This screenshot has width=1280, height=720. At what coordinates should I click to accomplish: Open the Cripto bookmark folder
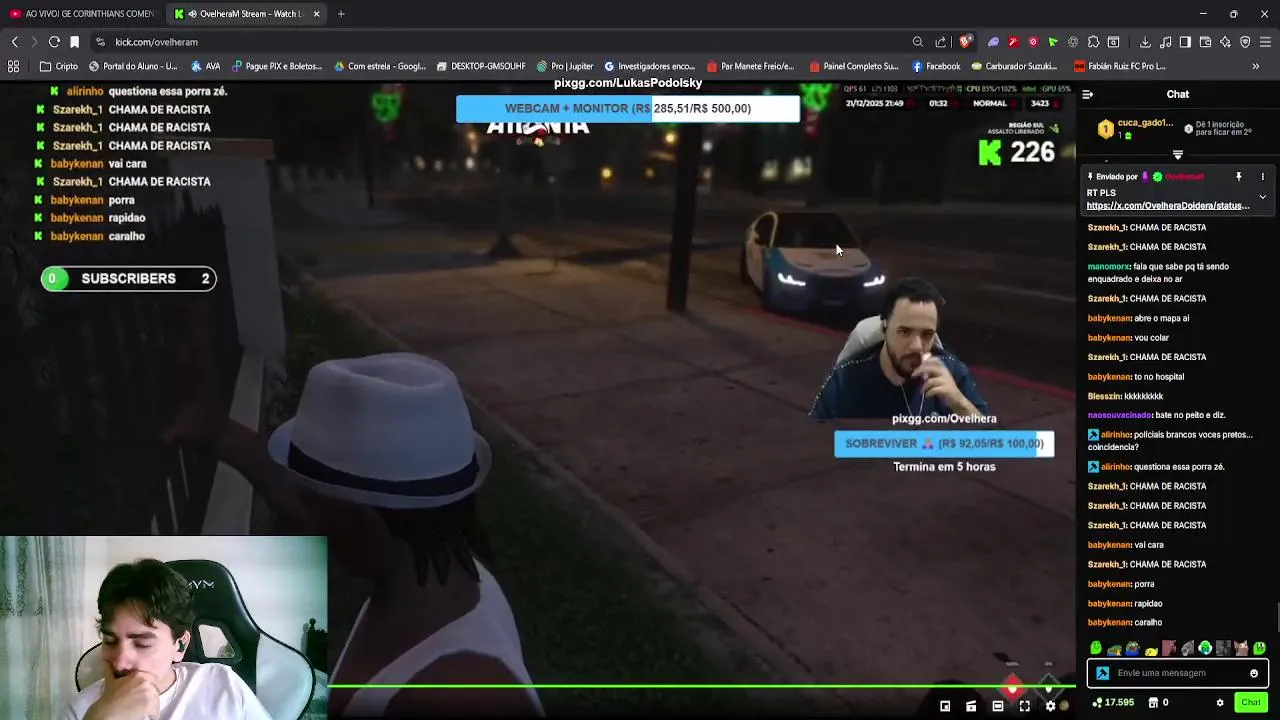(x=58, y=66)
